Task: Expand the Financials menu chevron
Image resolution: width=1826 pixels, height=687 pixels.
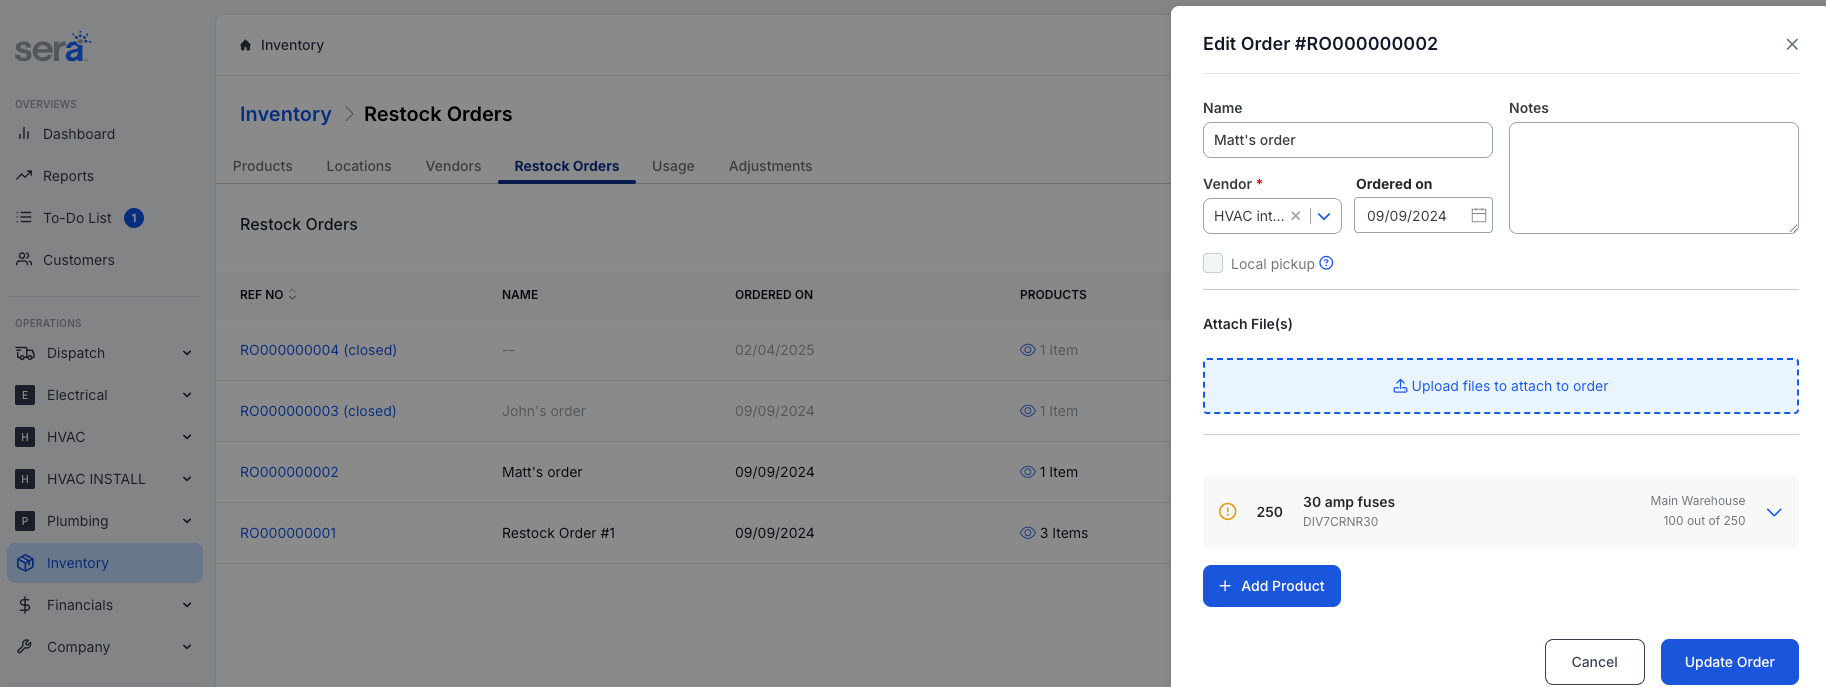Action: [187, 605]
